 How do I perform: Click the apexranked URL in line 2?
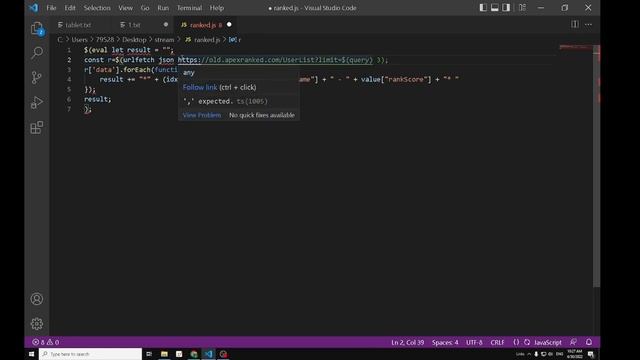click(275, 60)
